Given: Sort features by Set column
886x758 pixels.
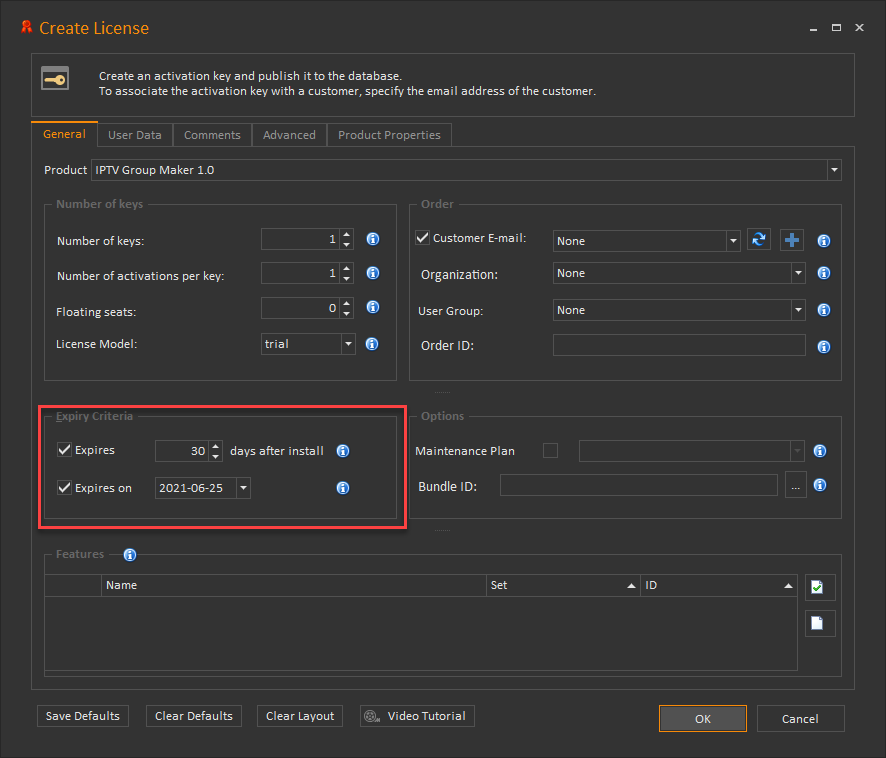Looking at the screenshot, I should (563, 585).
